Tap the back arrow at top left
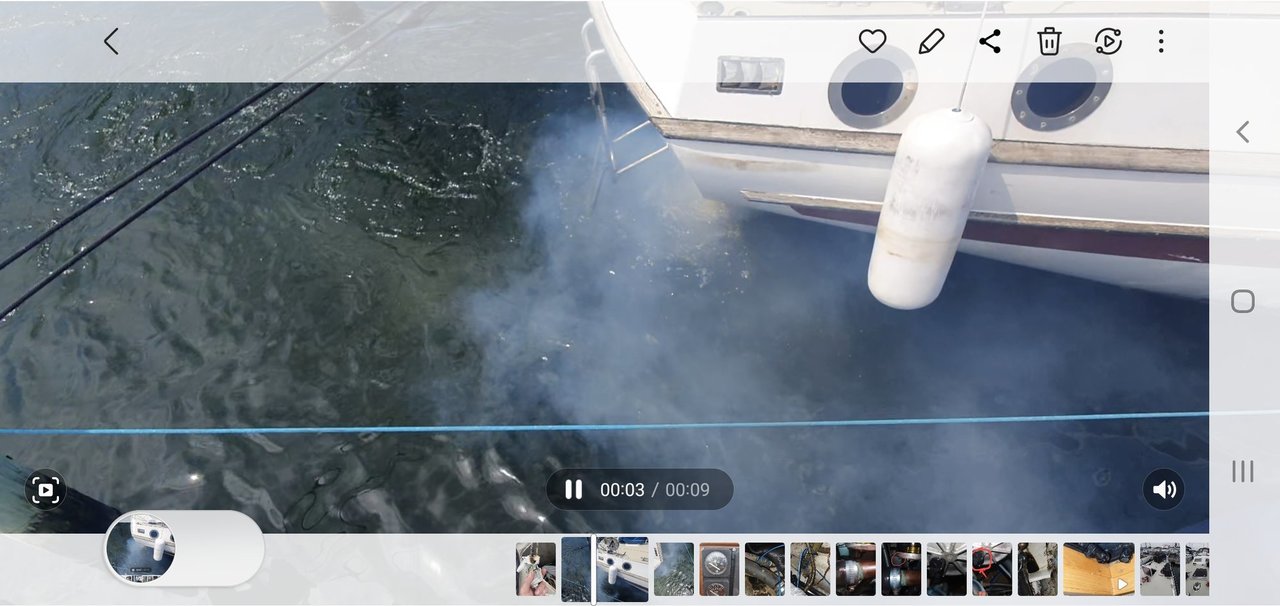 111,41
